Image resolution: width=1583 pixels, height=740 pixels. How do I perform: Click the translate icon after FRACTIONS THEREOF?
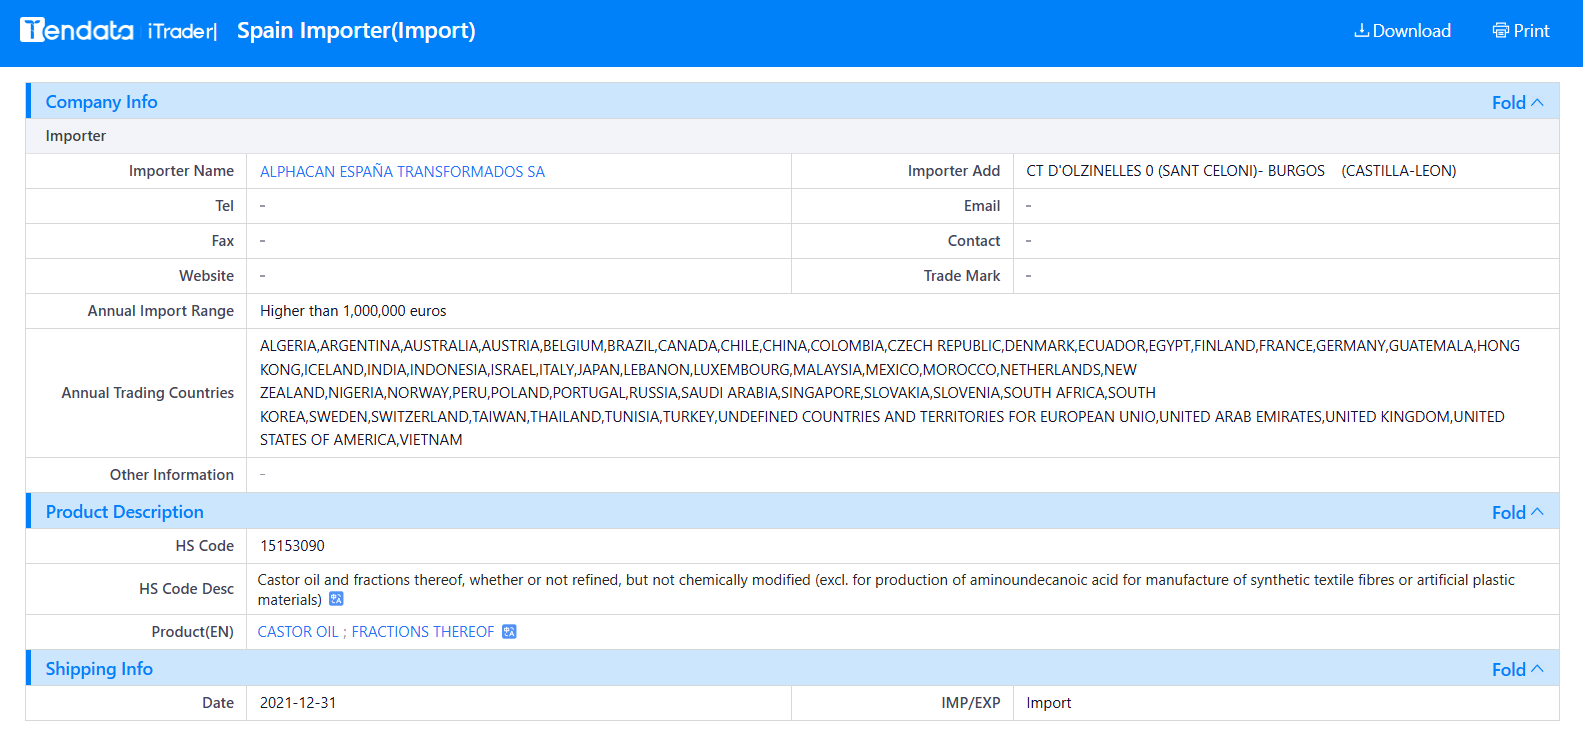(509, 632)
